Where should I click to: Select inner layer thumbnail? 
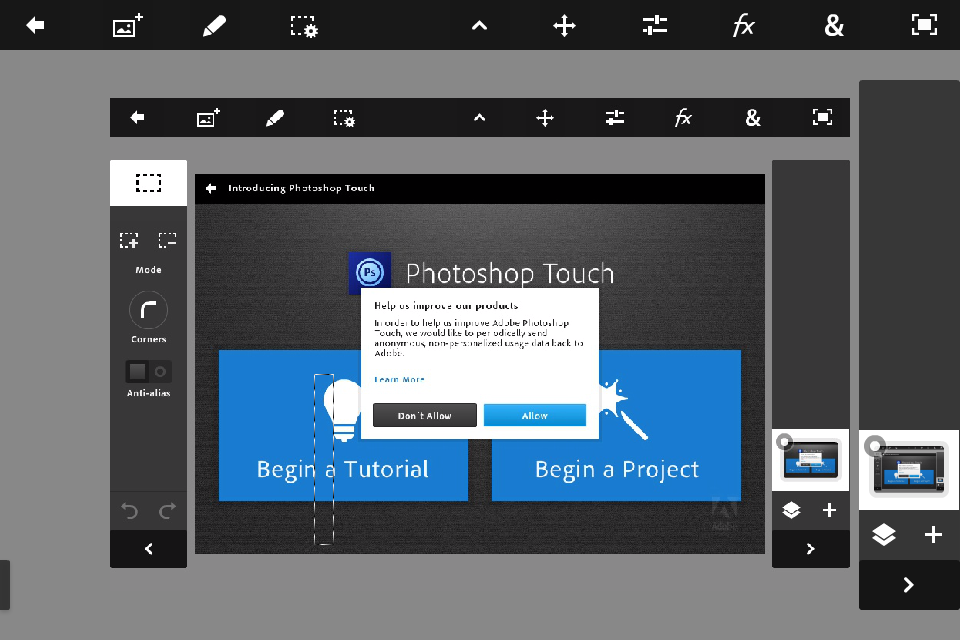click(x=812, y=460)
